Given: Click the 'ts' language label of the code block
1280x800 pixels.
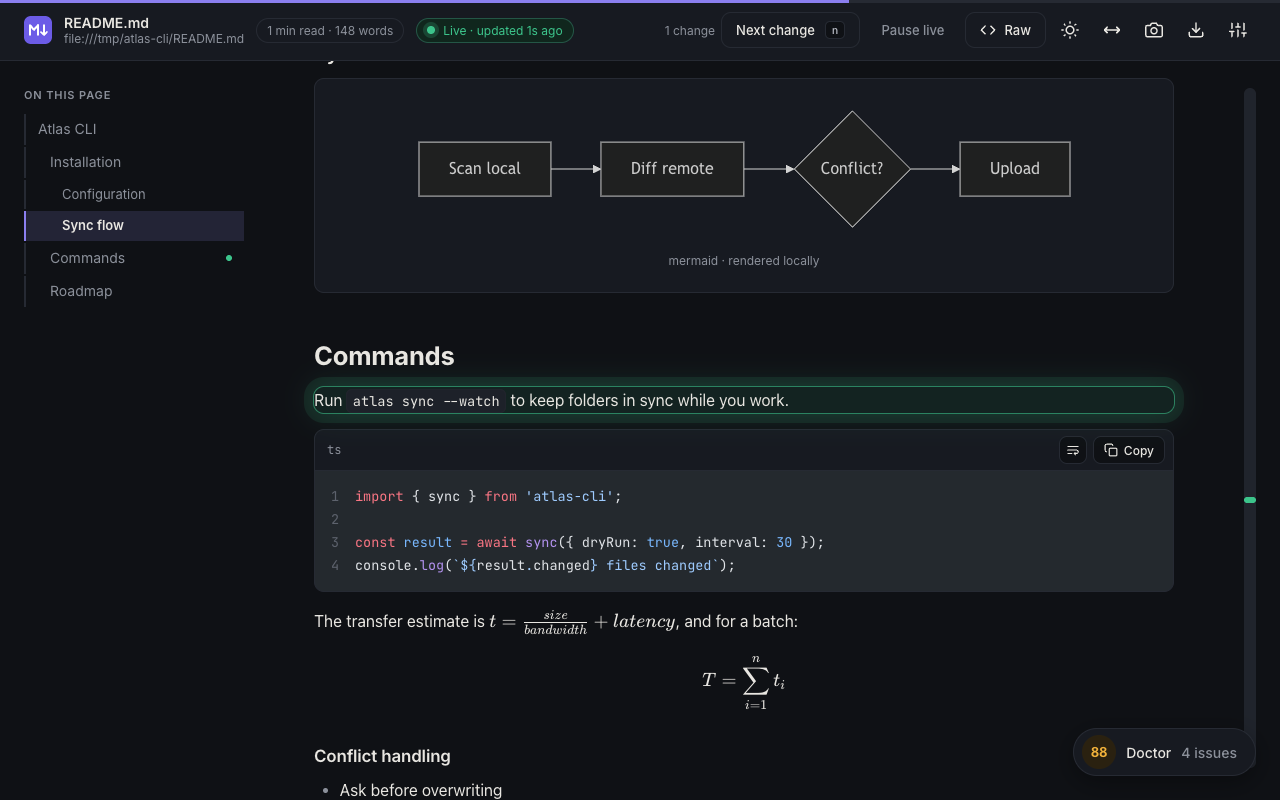Looking at the screenshot, I should [x=334, y=450].
